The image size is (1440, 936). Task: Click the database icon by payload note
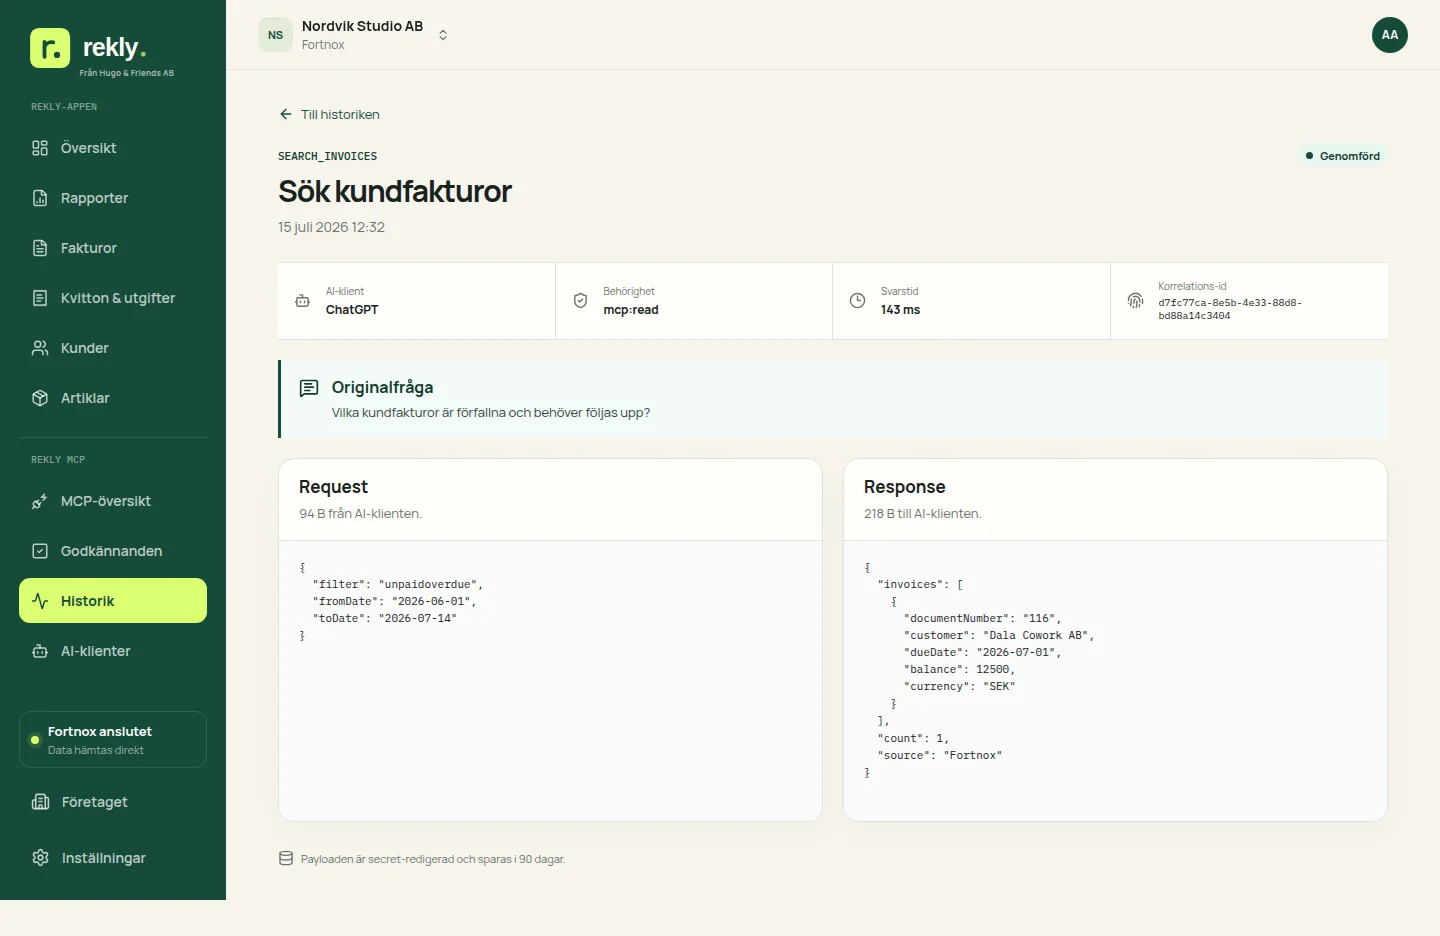[x=286, y=858]
